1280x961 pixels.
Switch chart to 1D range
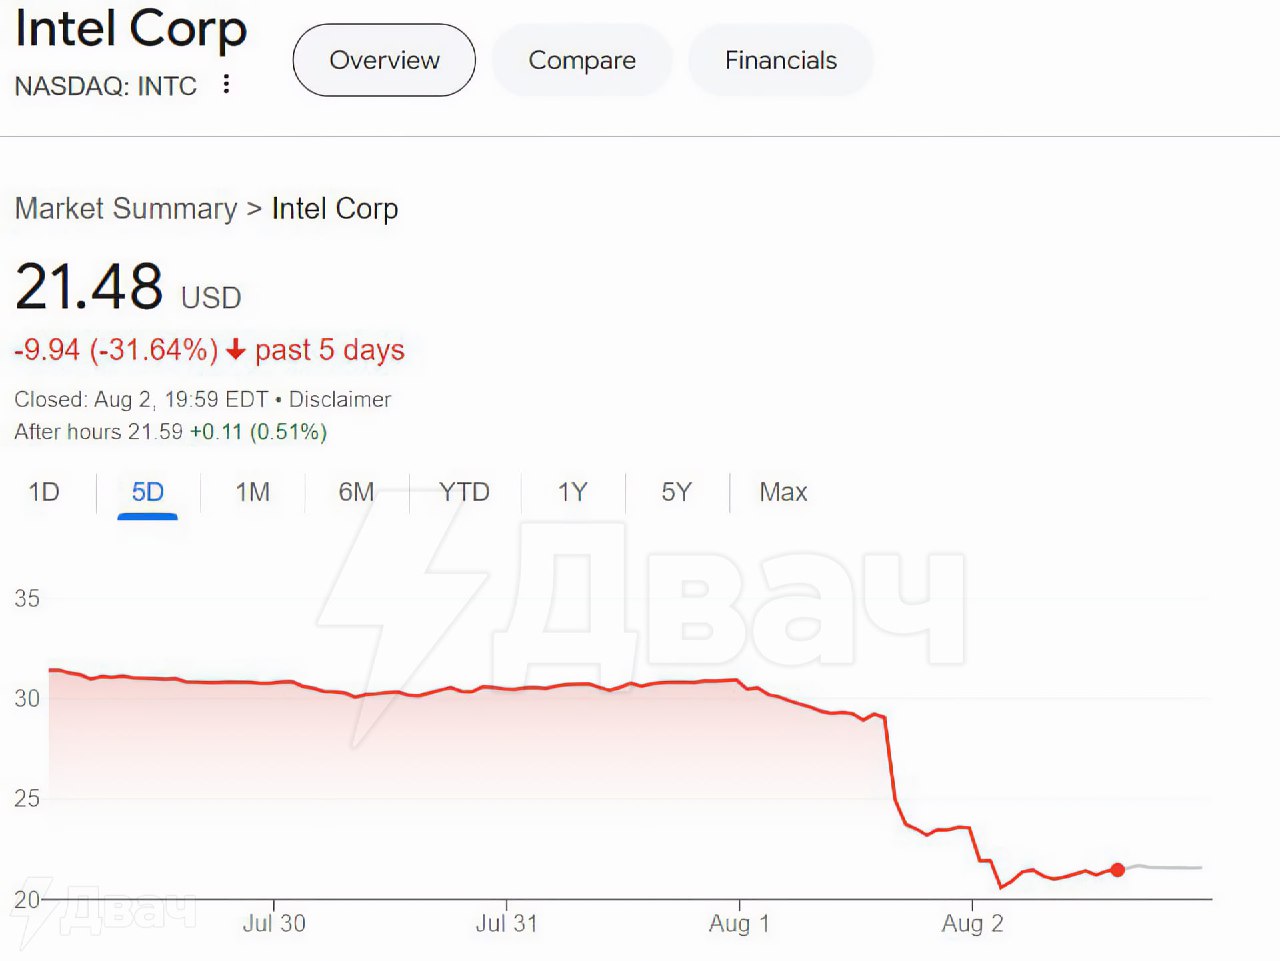click(x=44, y=492)
